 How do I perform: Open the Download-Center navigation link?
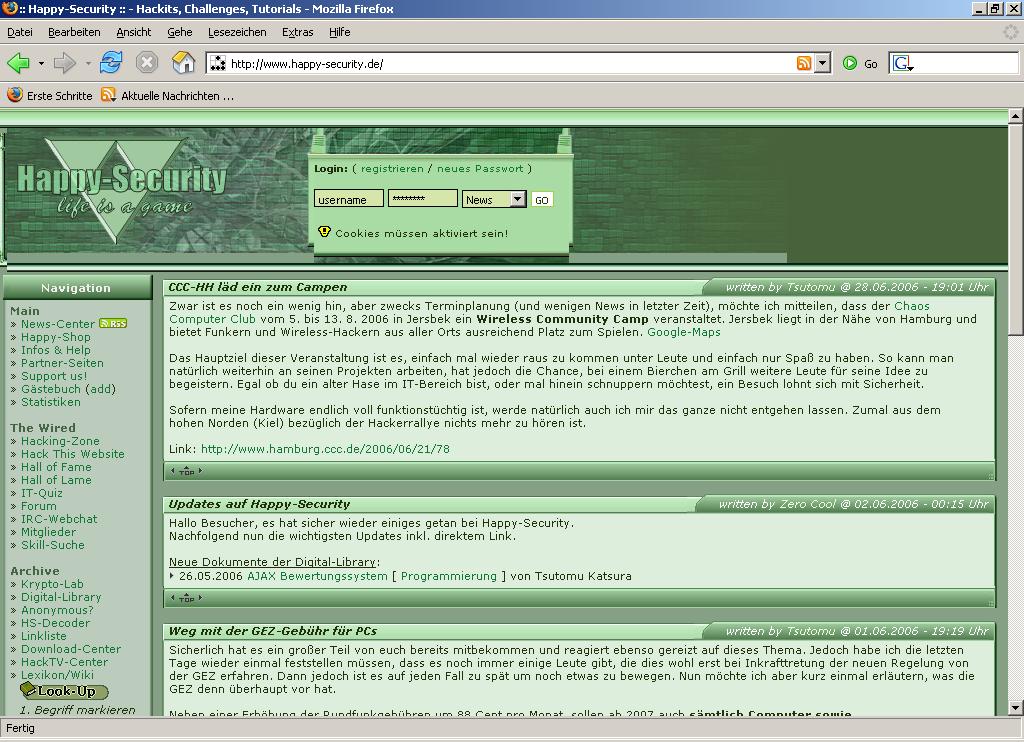click(71, 649)
